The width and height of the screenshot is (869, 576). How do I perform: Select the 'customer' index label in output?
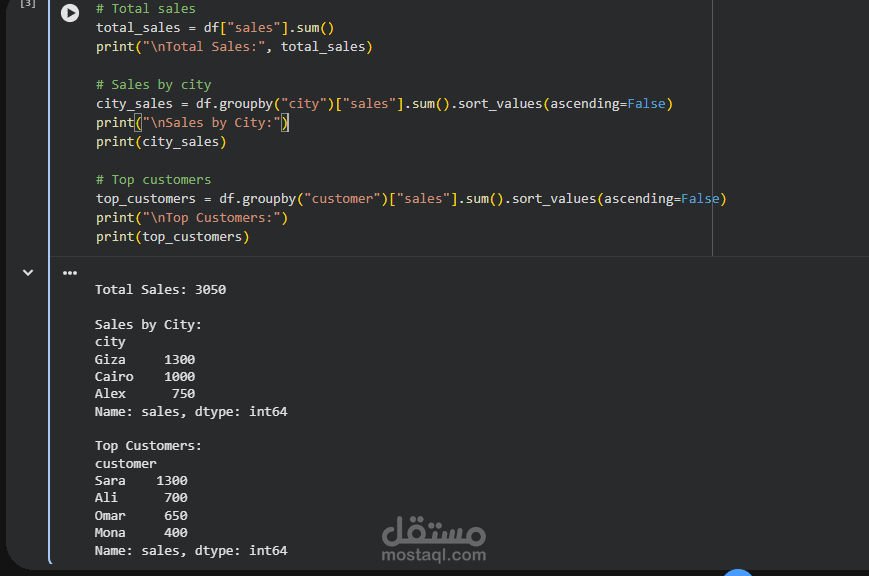pyautogui.click(x=126, y=463)
